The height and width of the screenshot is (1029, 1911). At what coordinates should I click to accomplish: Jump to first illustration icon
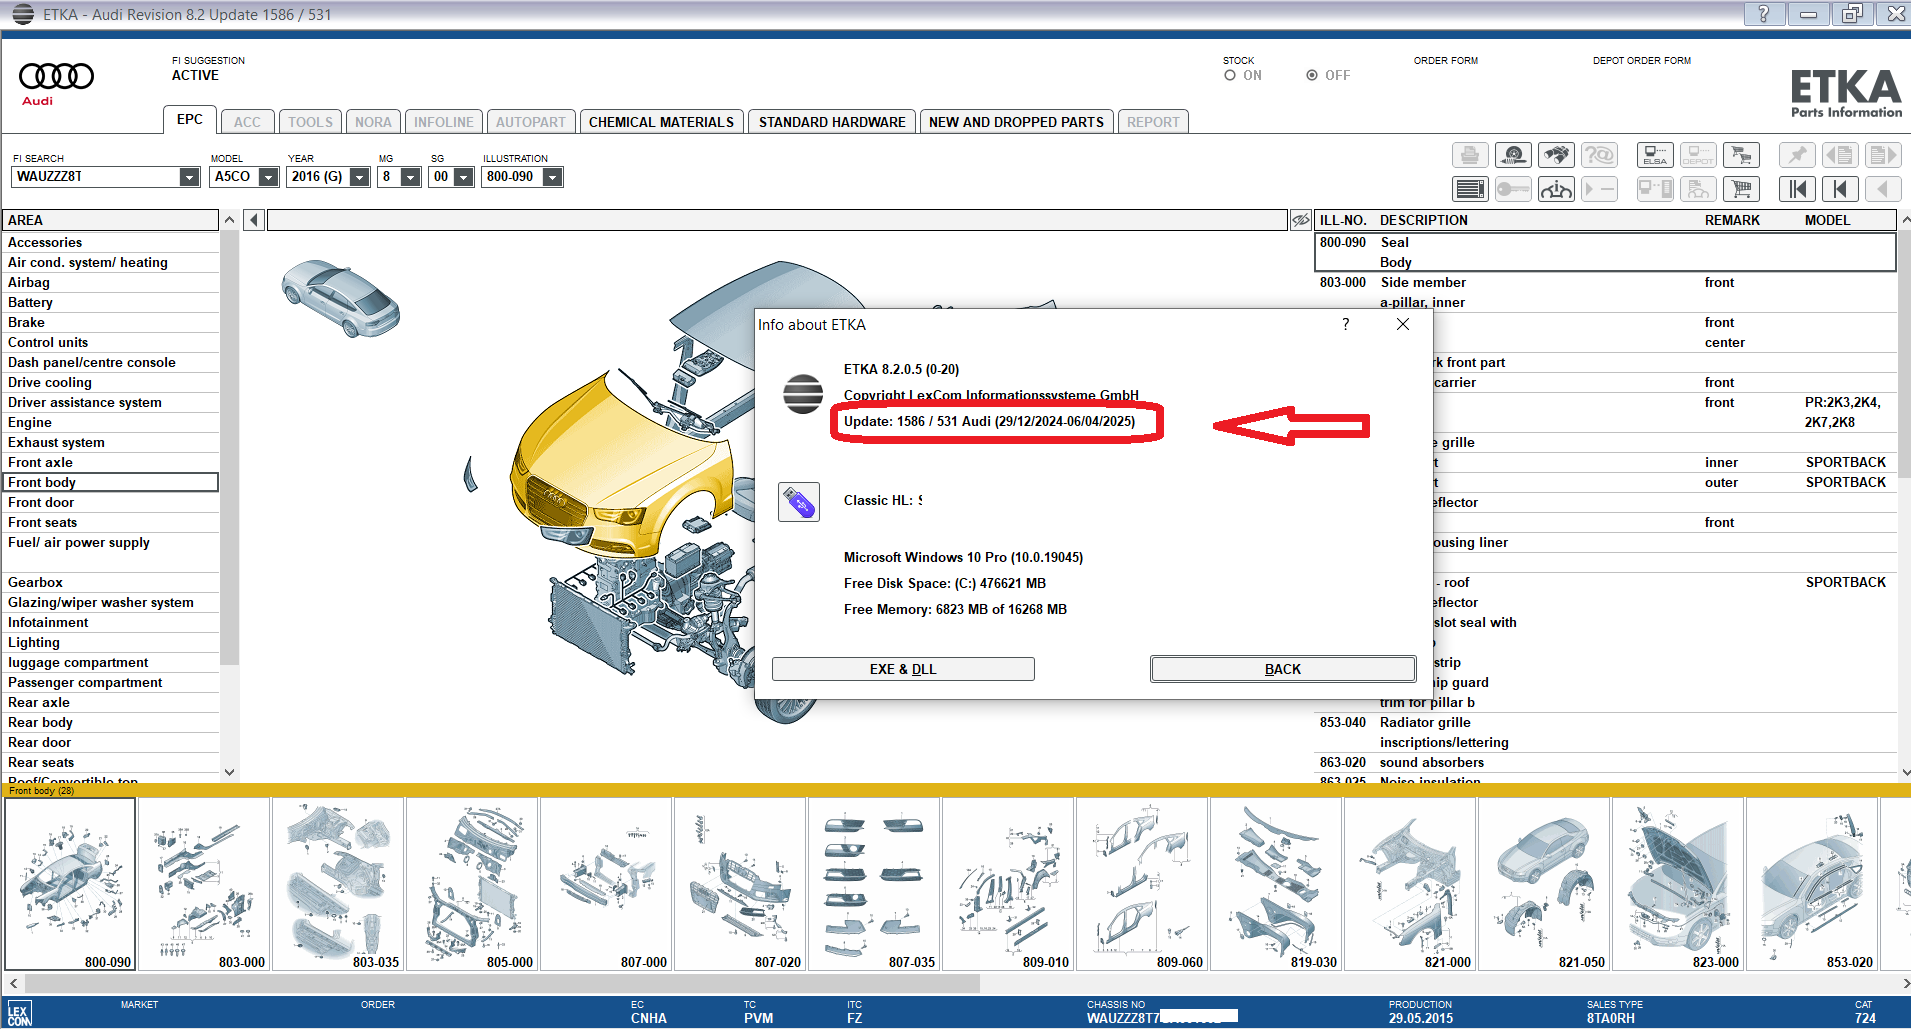[1797, 189]
